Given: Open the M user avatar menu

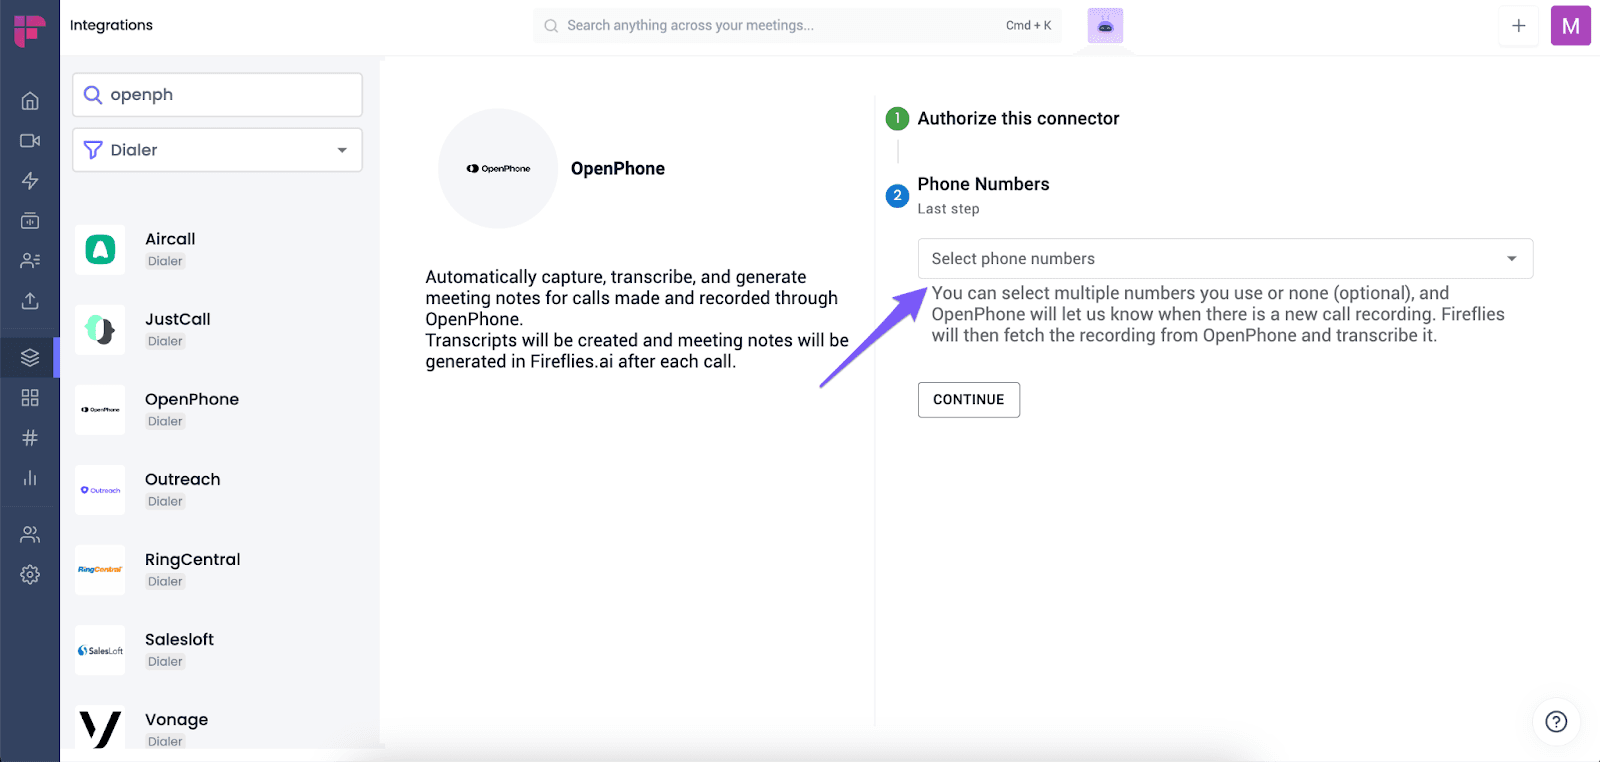Looking at the screenshot, I should pos(1571,26).
